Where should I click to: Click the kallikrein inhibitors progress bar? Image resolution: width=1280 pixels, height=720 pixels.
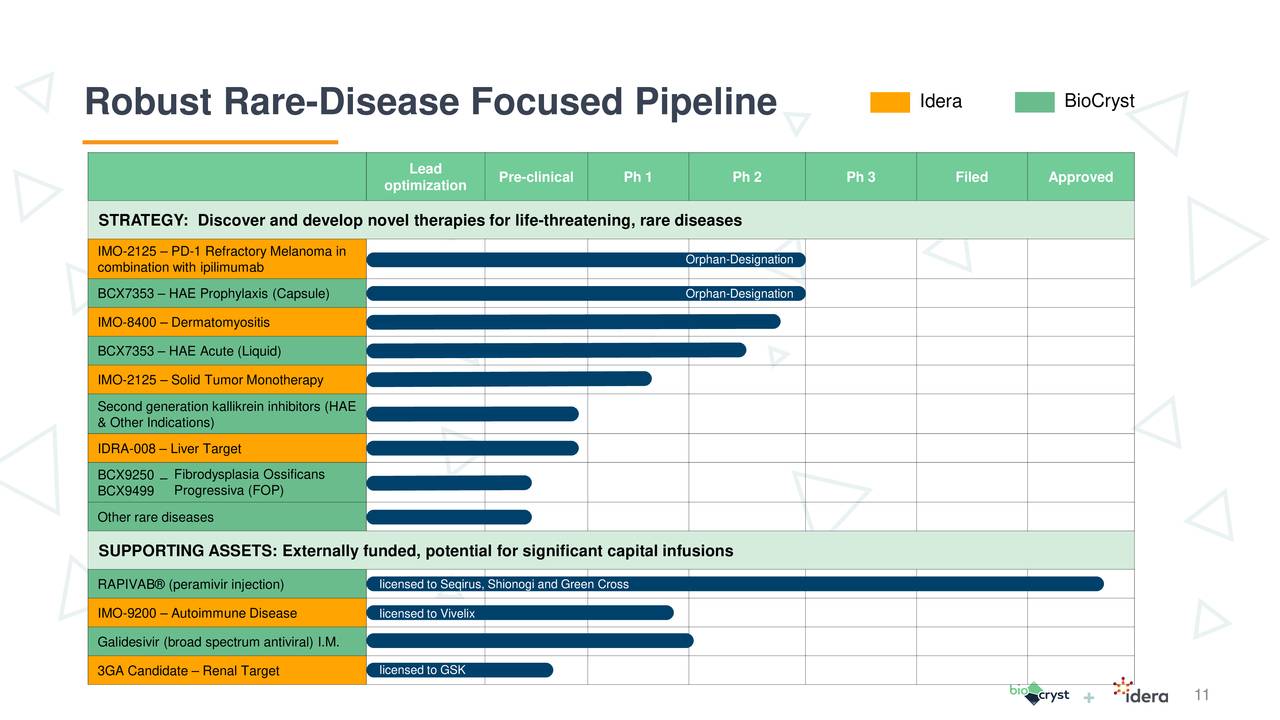472,414
